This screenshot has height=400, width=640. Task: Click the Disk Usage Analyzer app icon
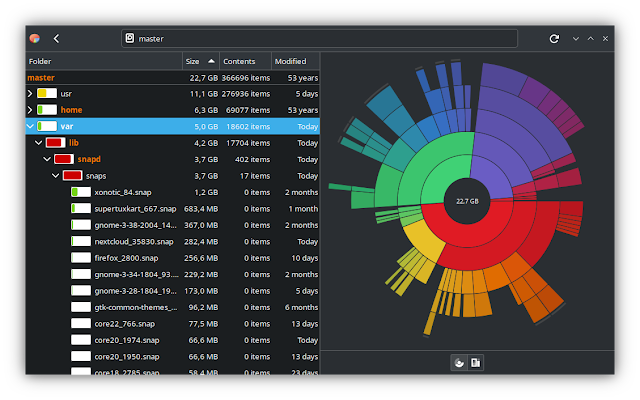[35, 39]
